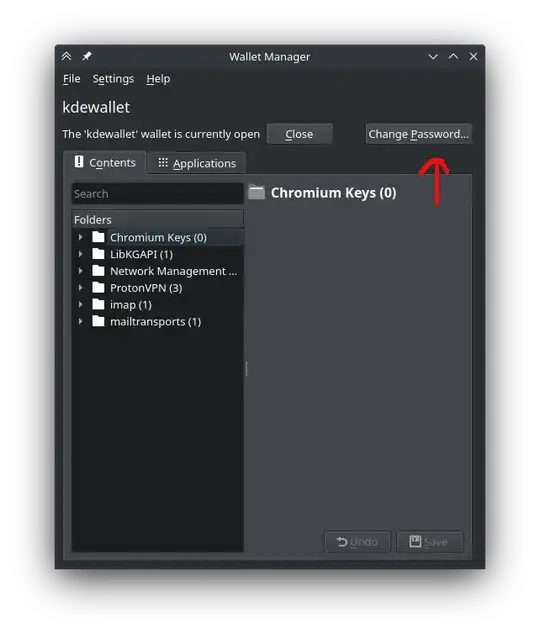Click the 'Chromium Keys (0)' heading in right pane

click(x=333, y=193)
